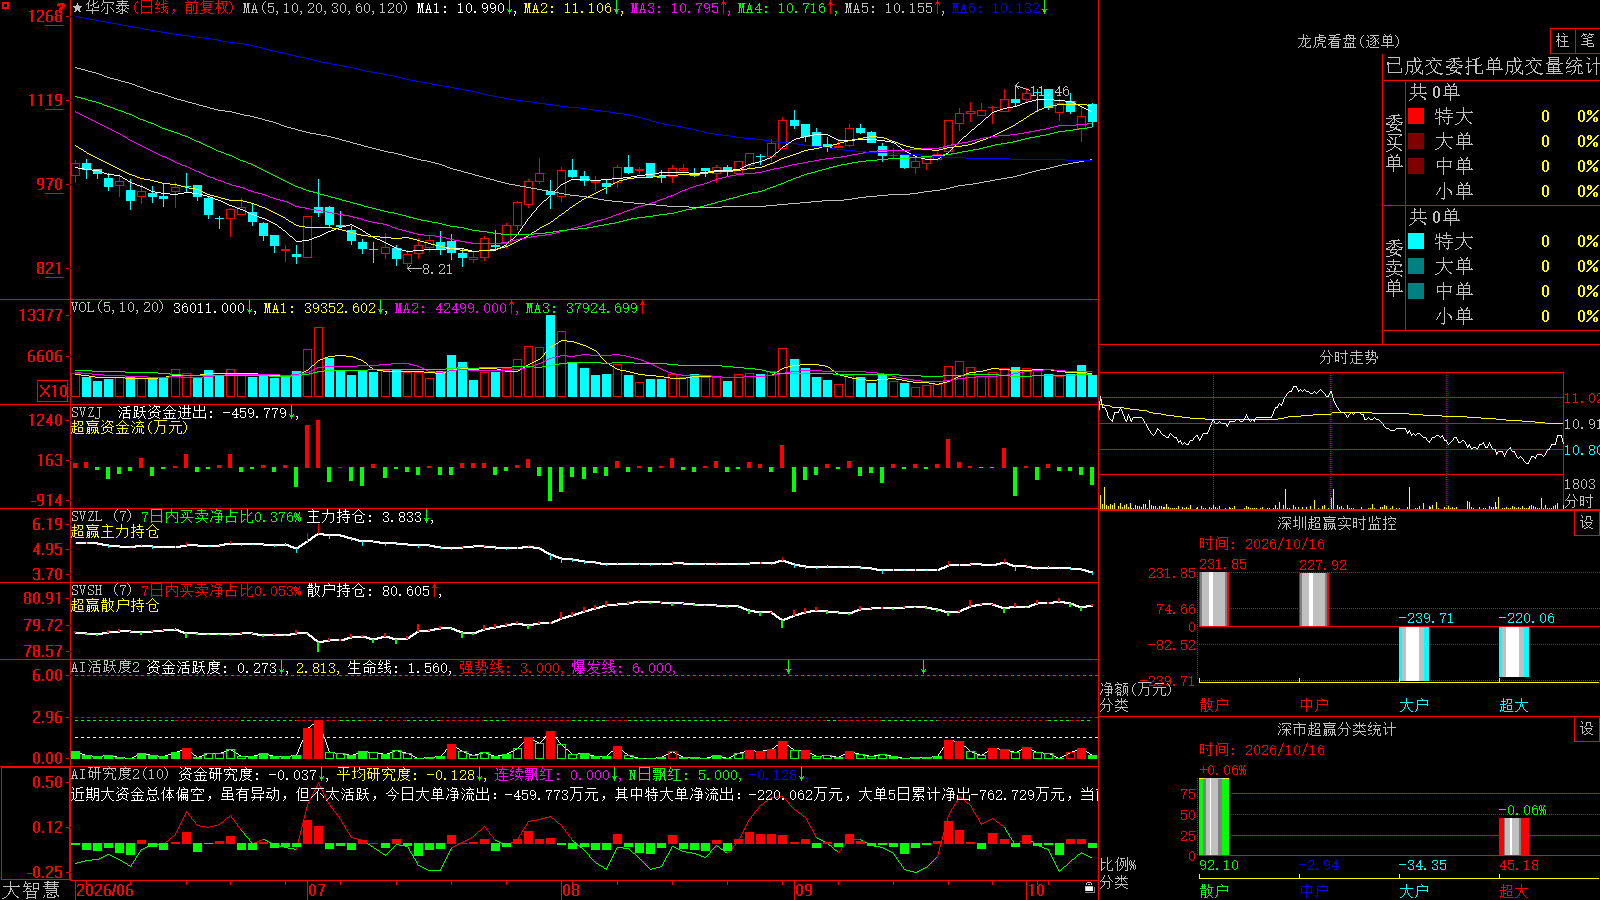Click the 超大 ratio bar showing 45.18
This screenshot has width=1600, height=900.
(1514, 837)
